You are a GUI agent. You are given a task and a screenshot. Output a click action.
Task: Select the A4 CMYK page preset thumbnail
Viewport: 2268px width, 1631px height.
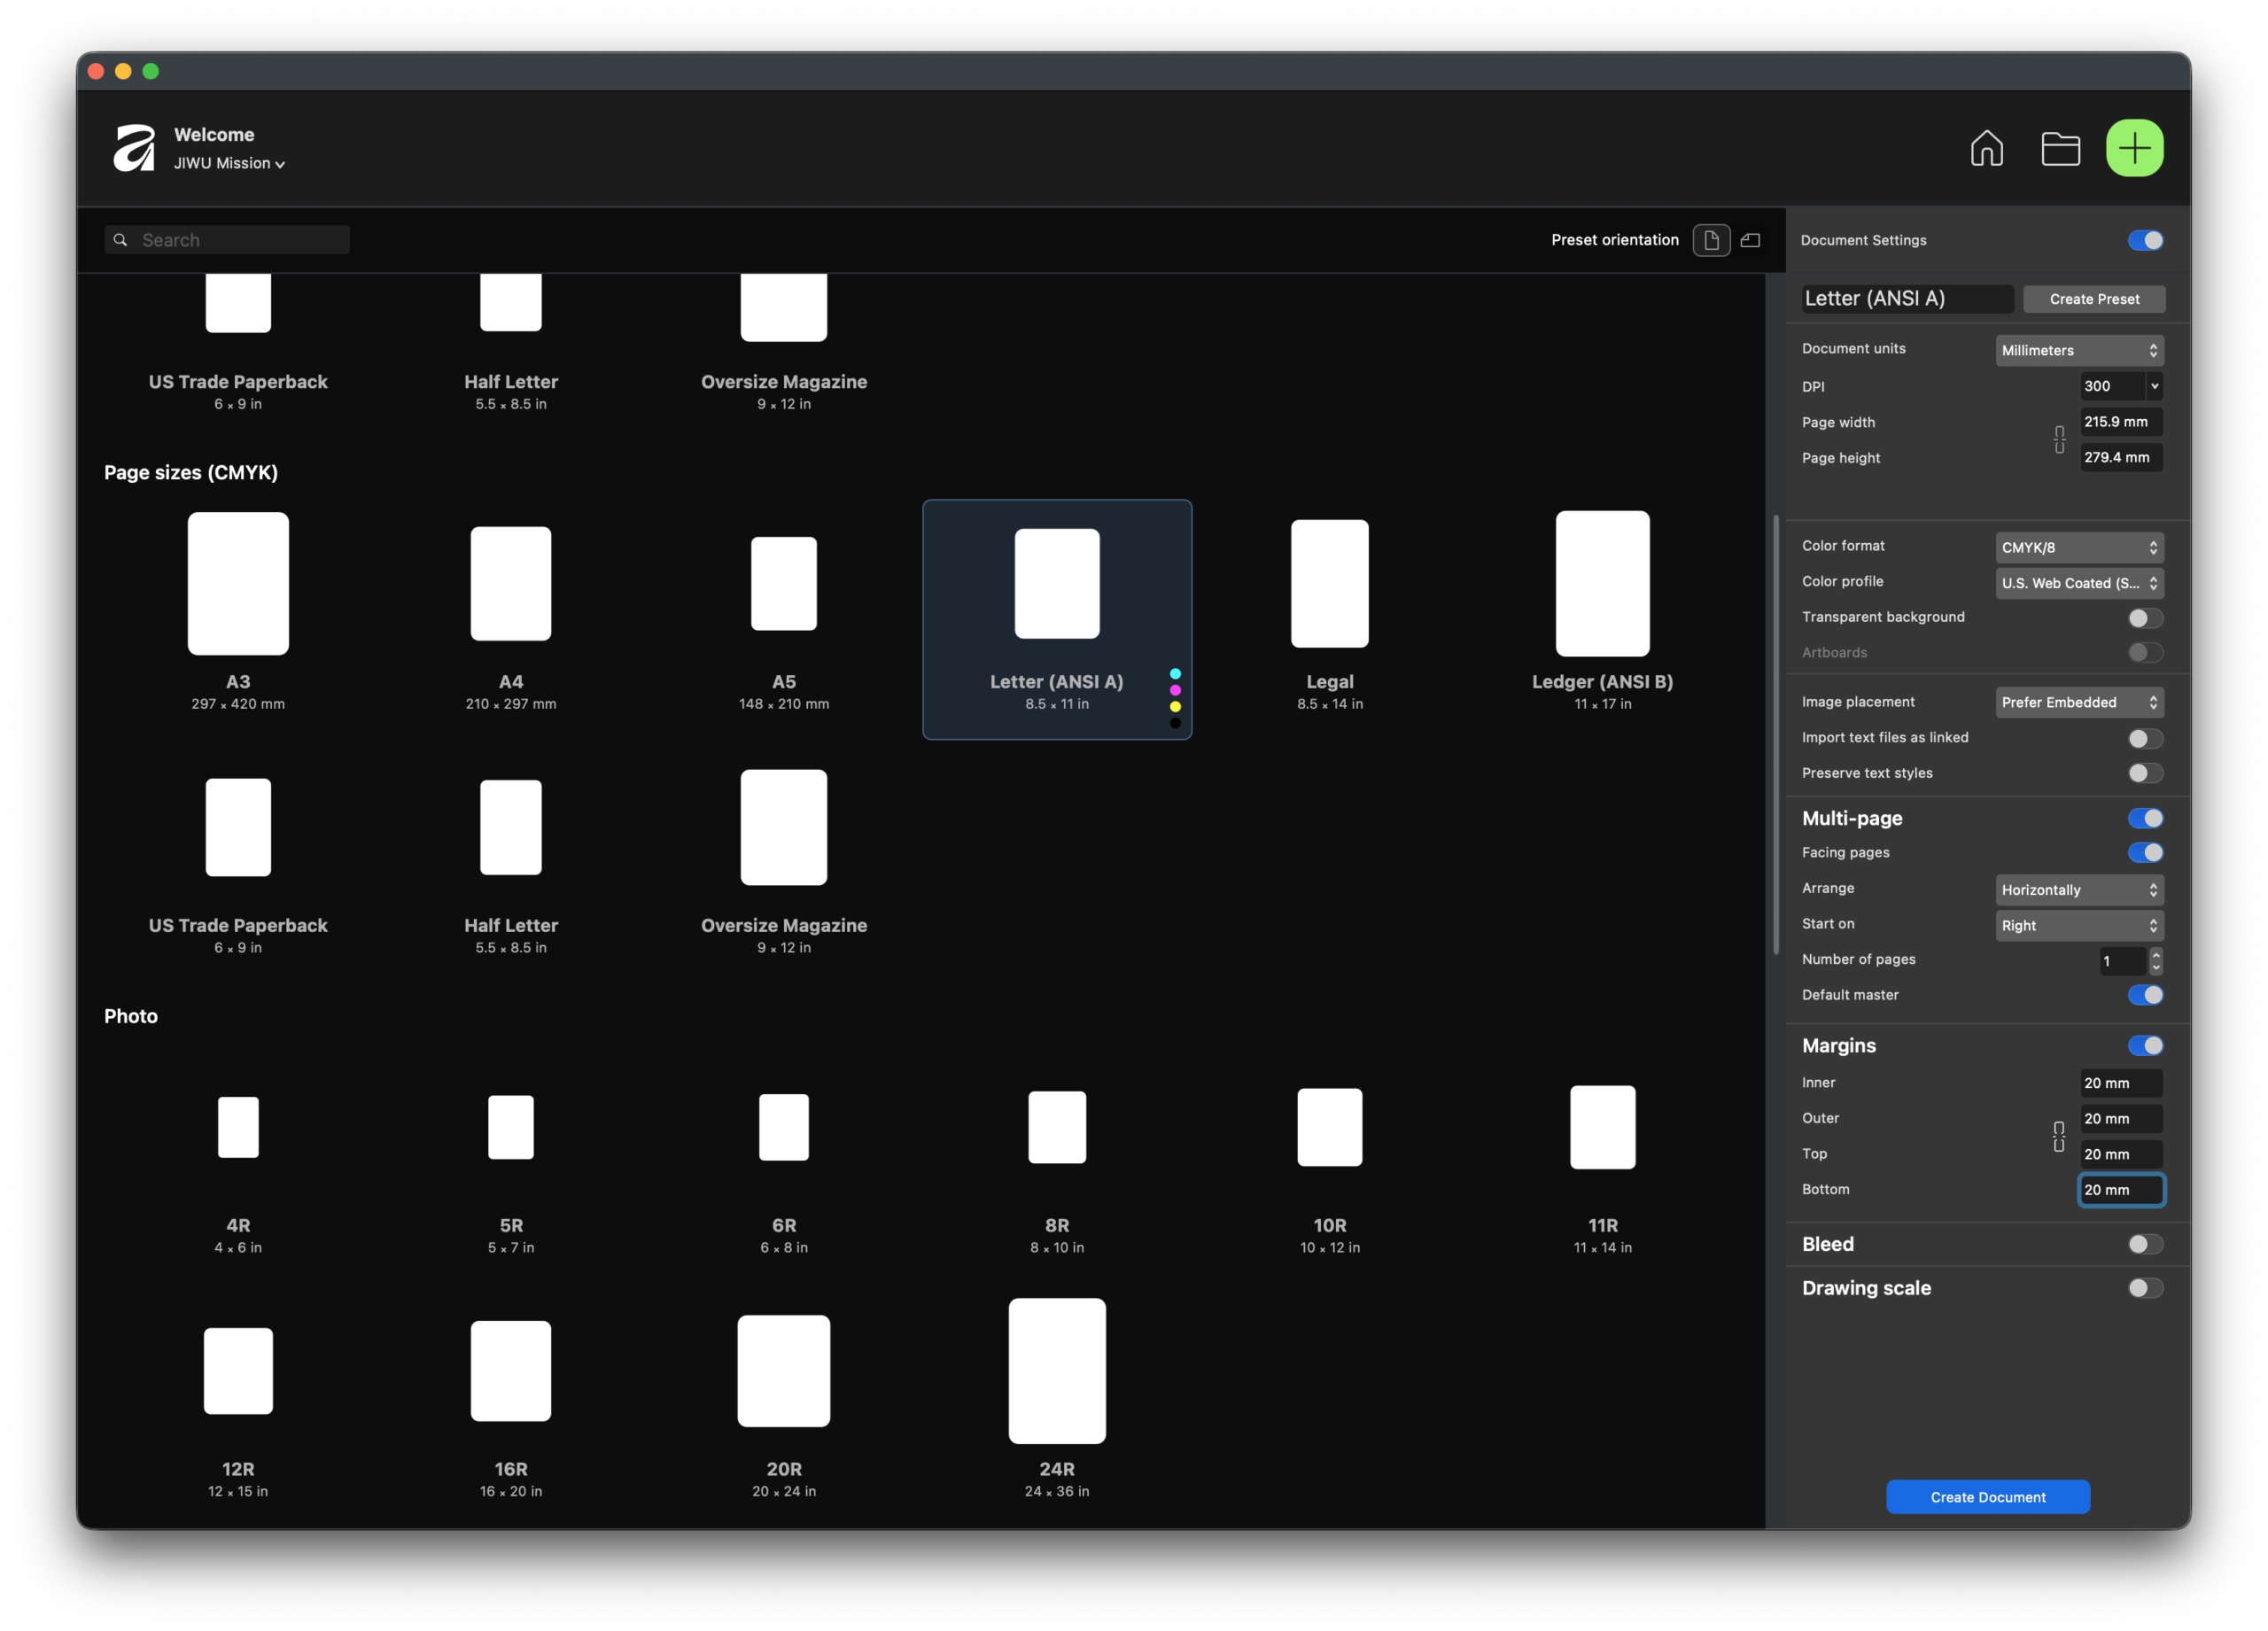pyautogui.click(x=511, y=584)
